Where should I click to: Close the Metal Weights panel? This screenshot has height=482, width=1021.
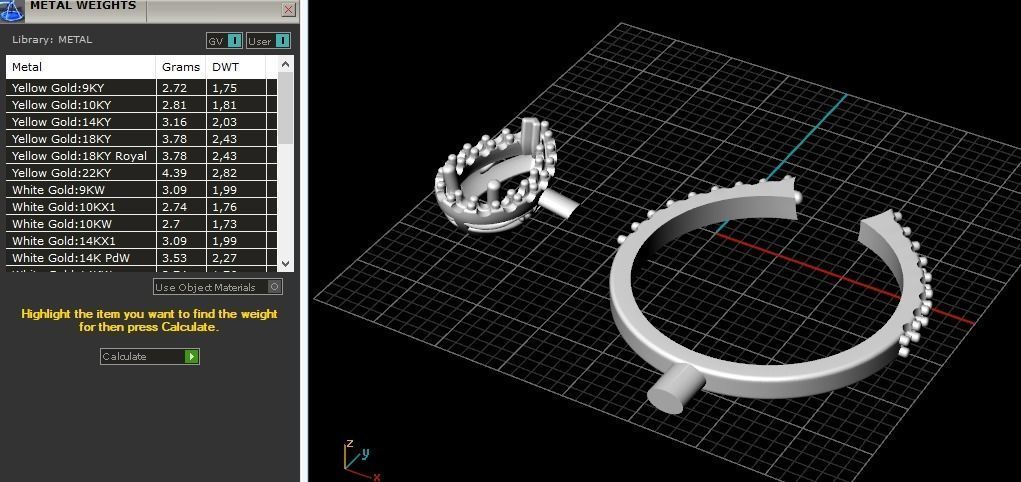tap(288, 9)
